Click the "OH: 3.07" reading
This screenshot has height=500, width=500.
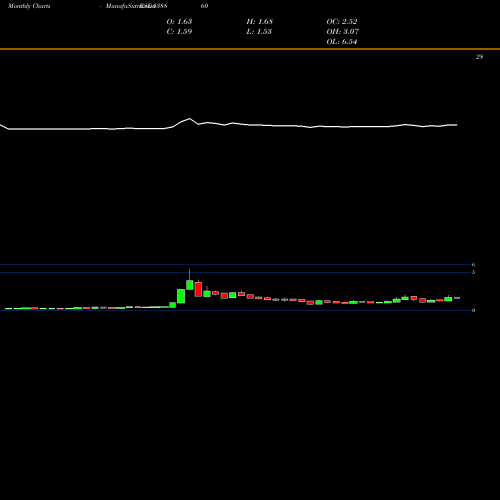[343, 32]
